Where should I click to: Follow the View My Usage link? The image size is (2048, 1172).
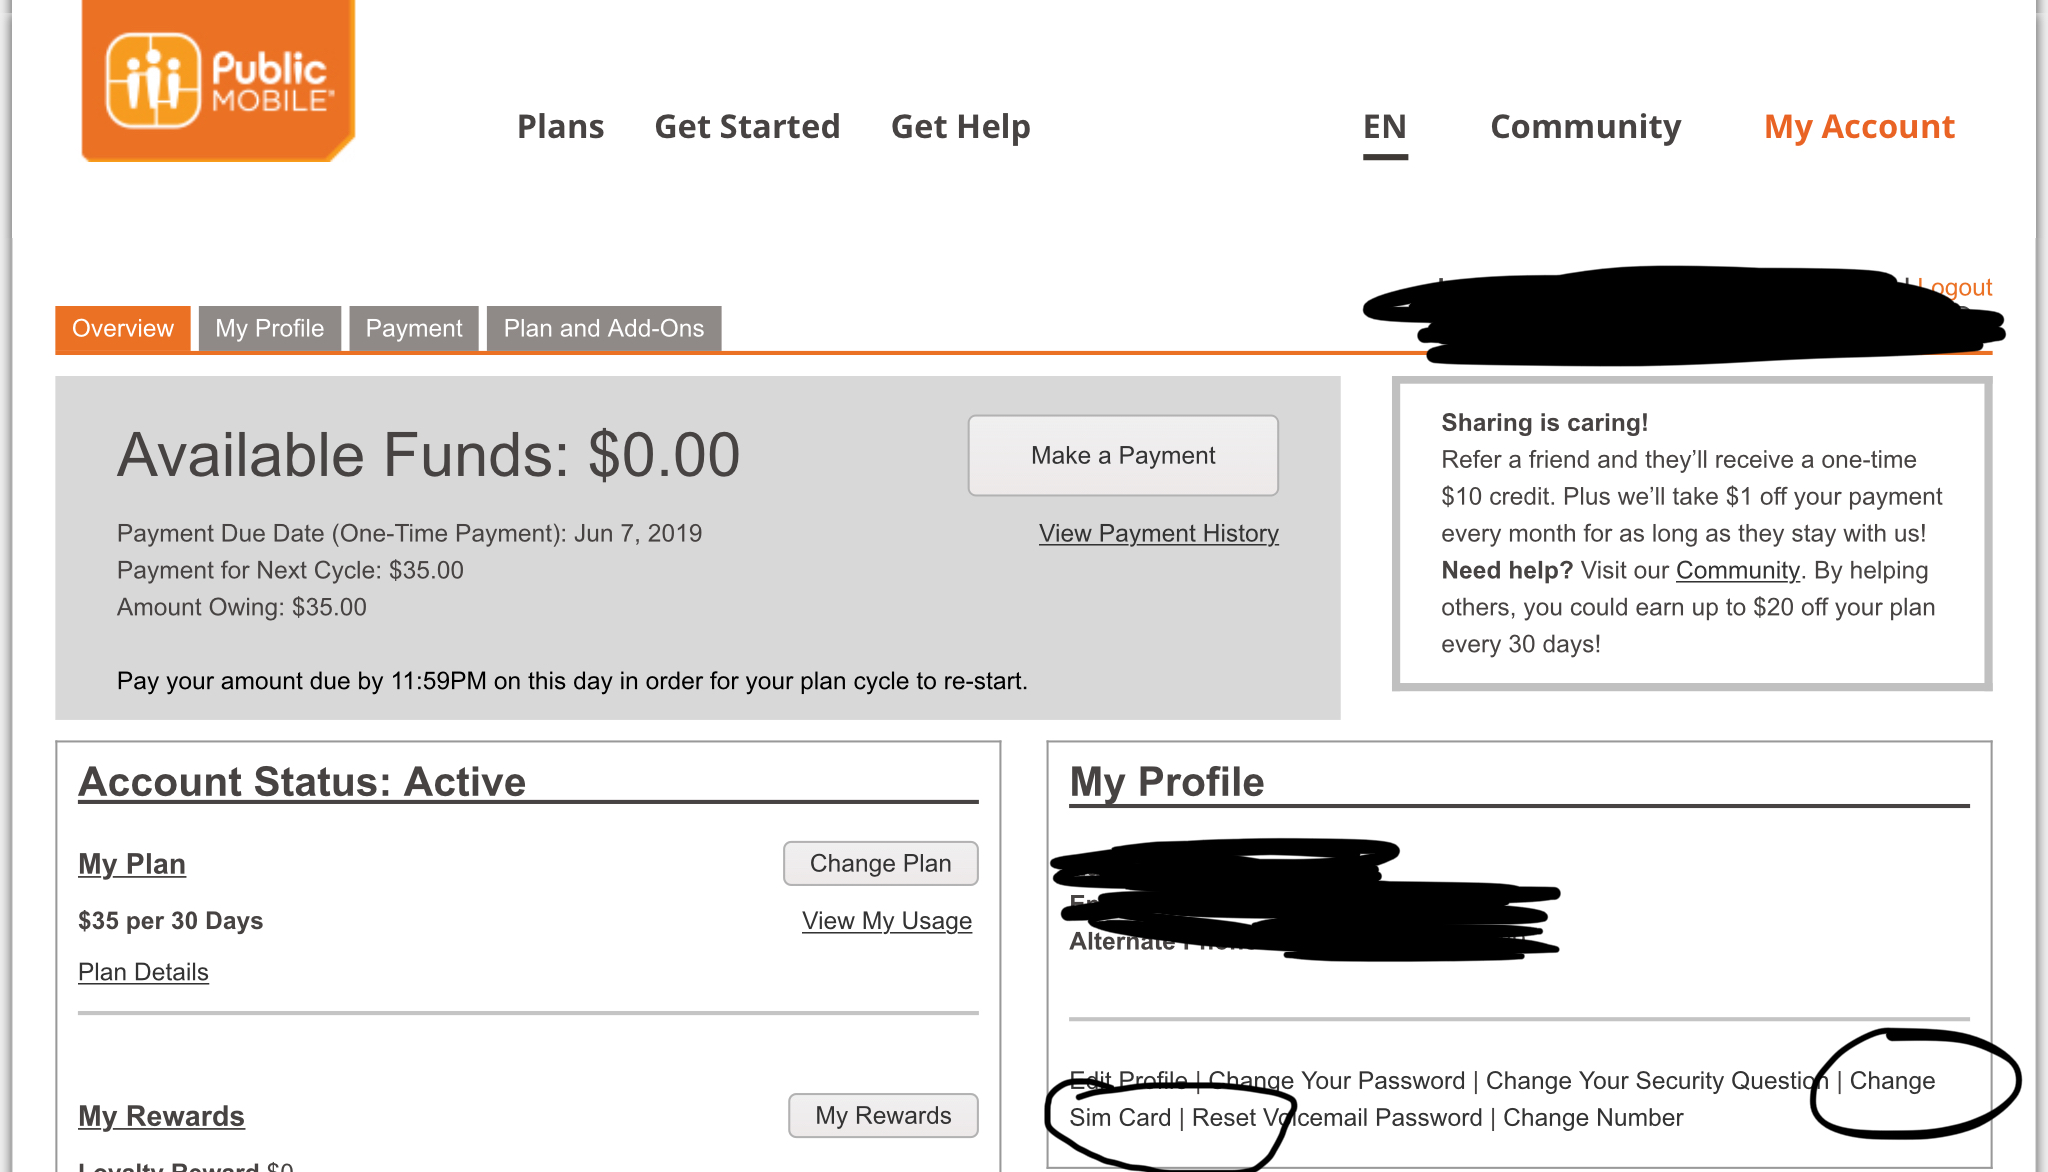pos(886,921)
